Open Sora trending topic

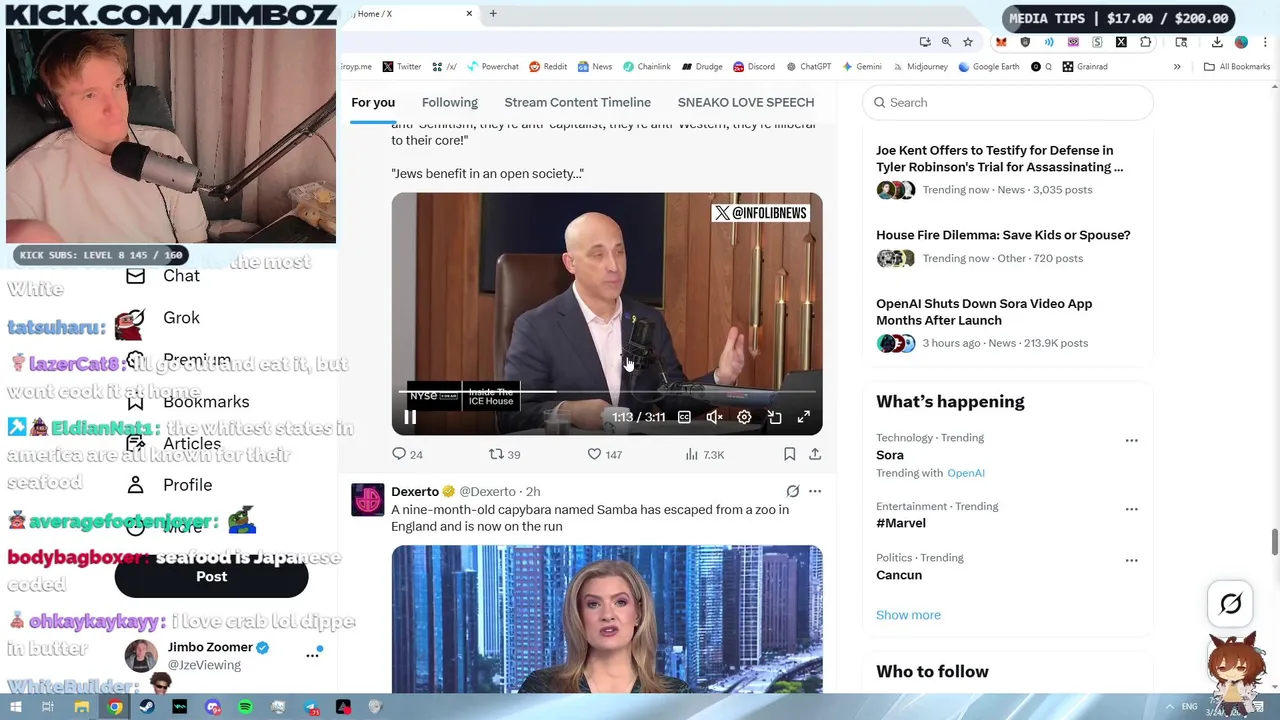coord(890,455)
